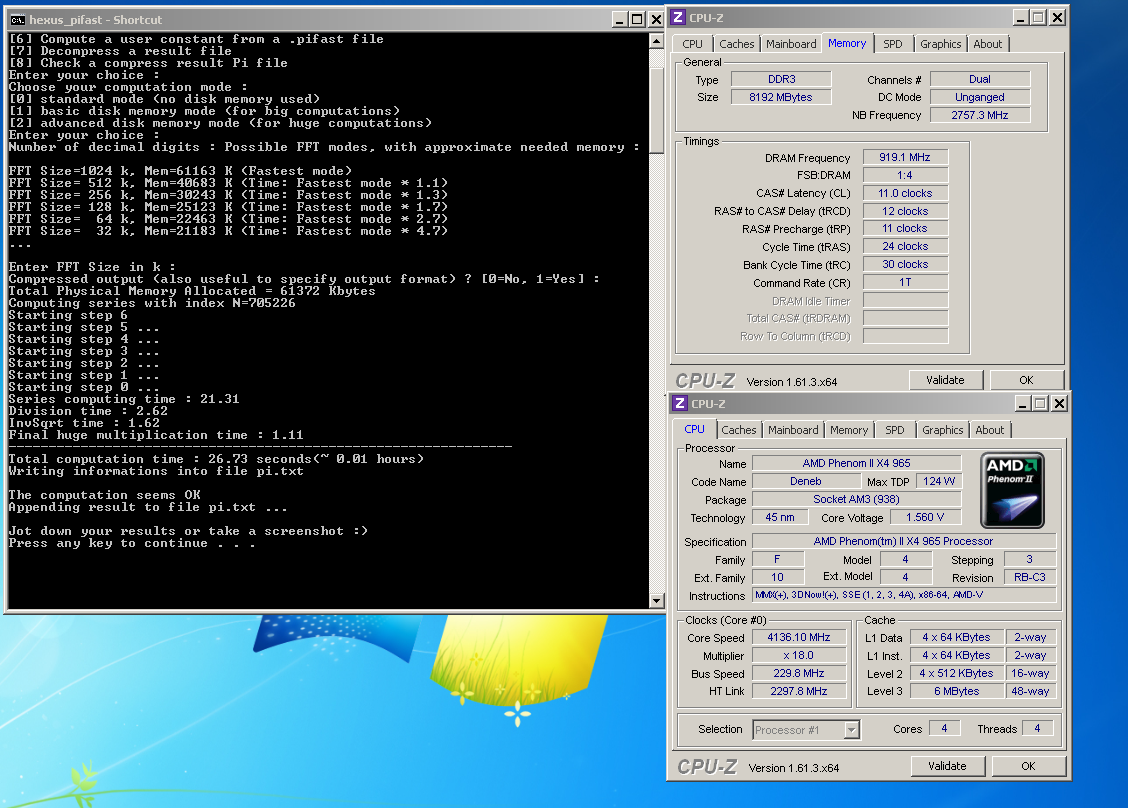
Task: Open Graphics tab in lower CPU-Z window
Action: point(942,430)
